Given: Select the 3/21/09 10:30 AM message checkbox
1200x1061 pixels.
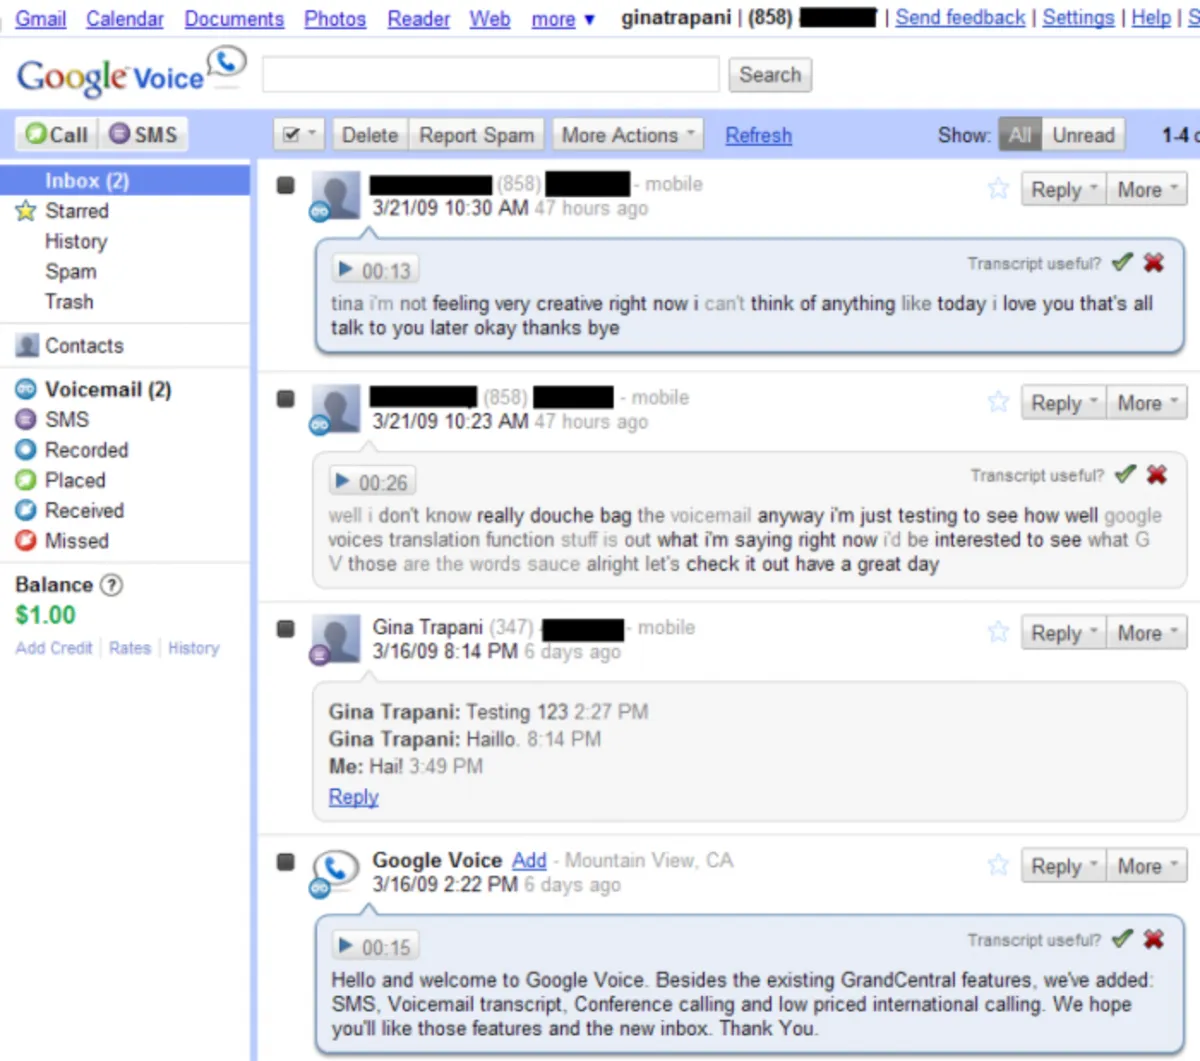Looking at the screenshot, I should [x=286, y=185].
